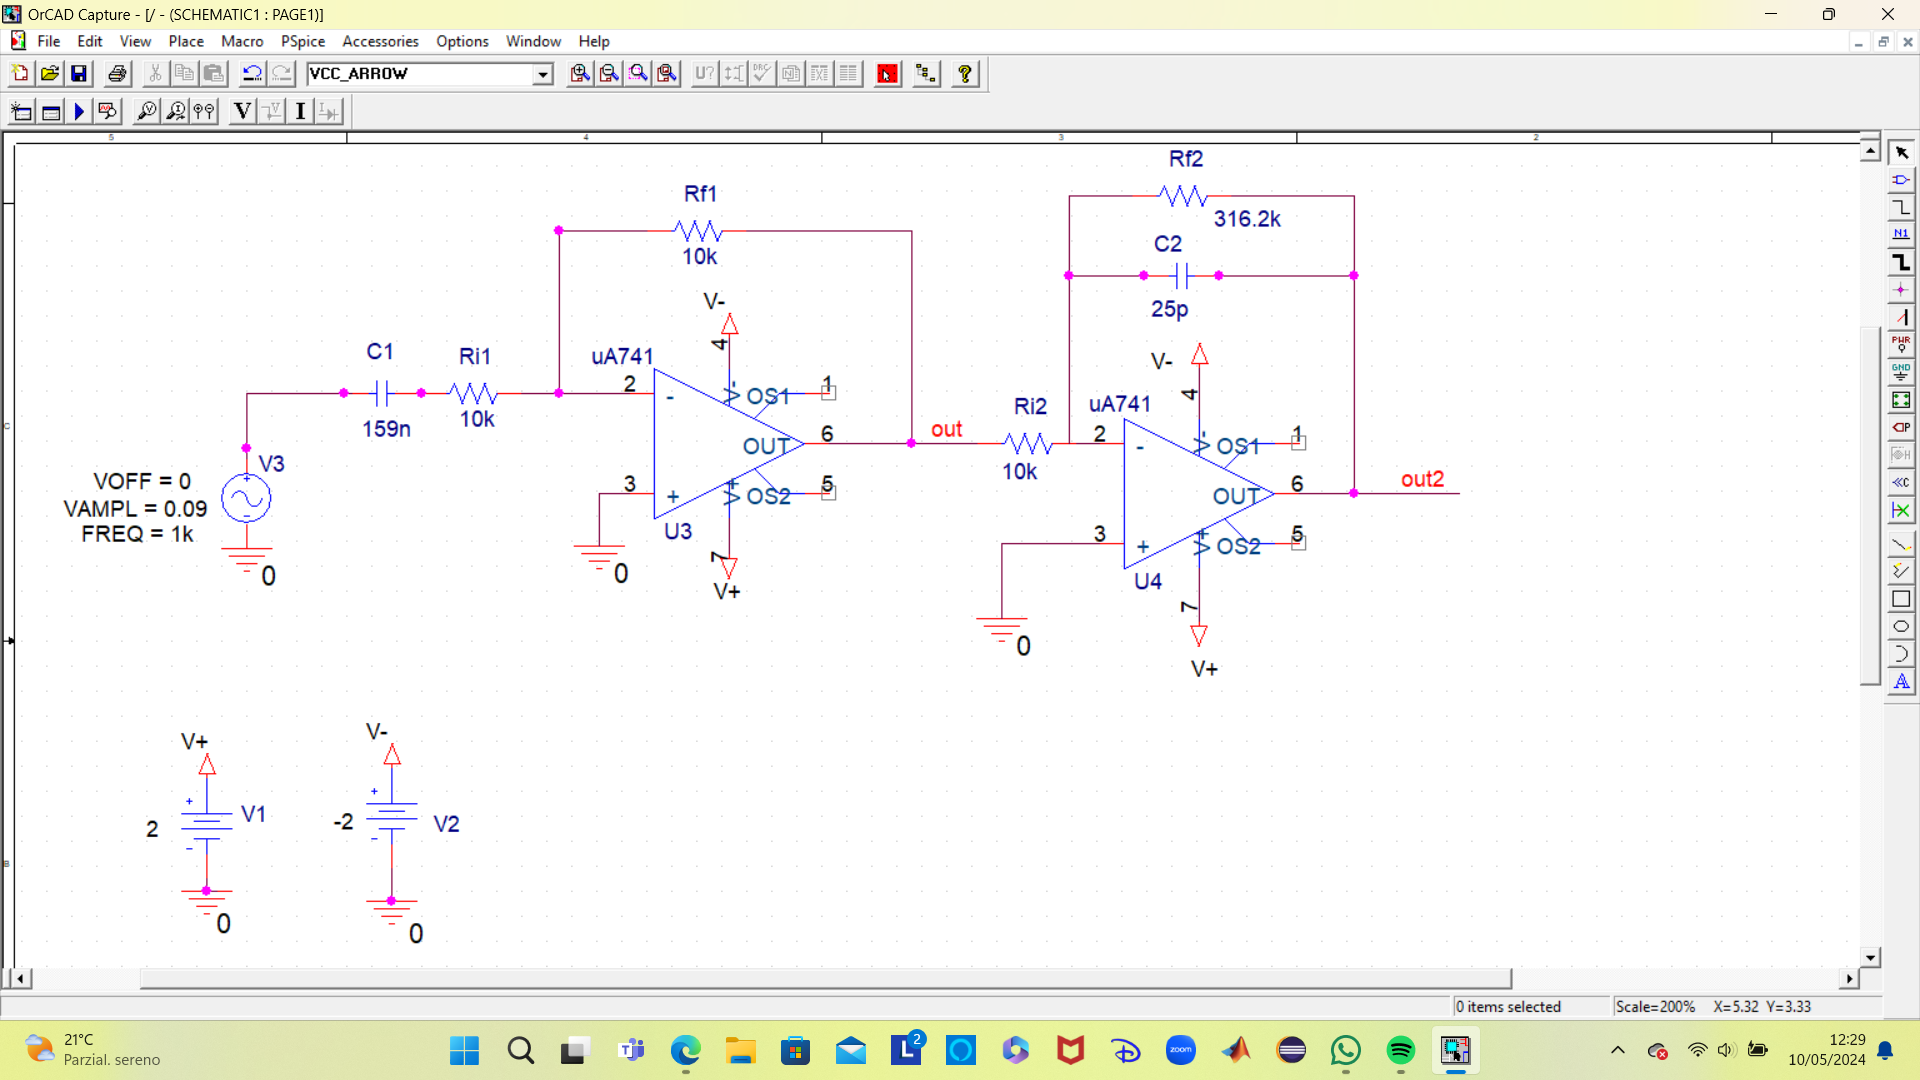Click the Run PSpice simulation play button

point(79,112)
